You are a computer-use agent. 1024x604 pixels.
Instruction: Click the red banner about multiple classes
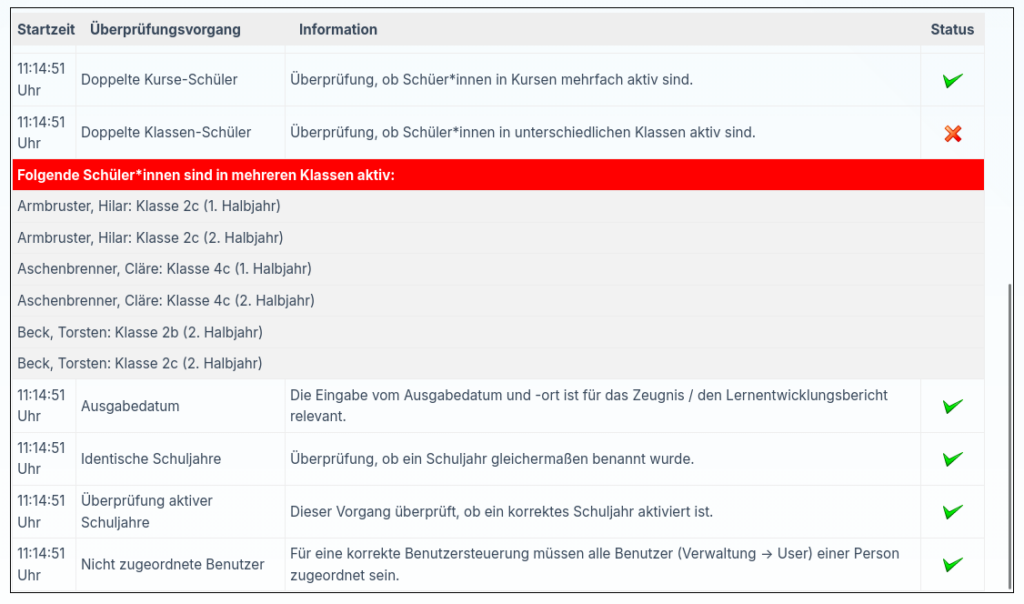[x=497, y=176]
